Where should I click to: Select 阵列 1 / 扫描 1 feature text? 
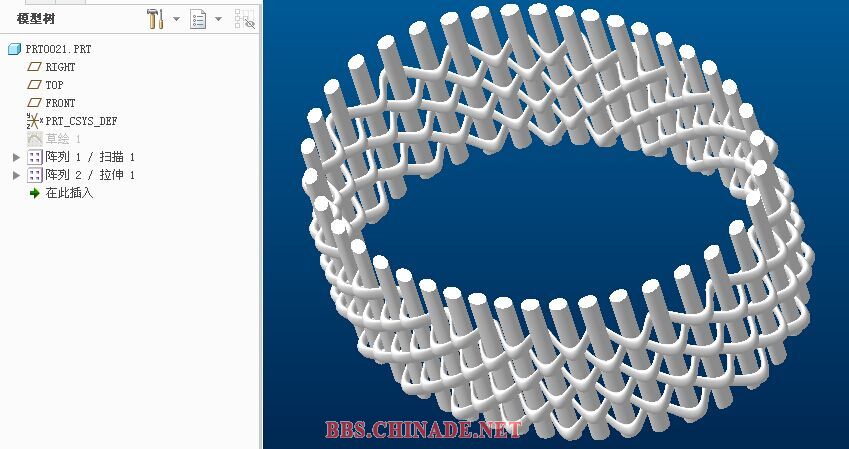pyautogui.click(x=90, y=157)
